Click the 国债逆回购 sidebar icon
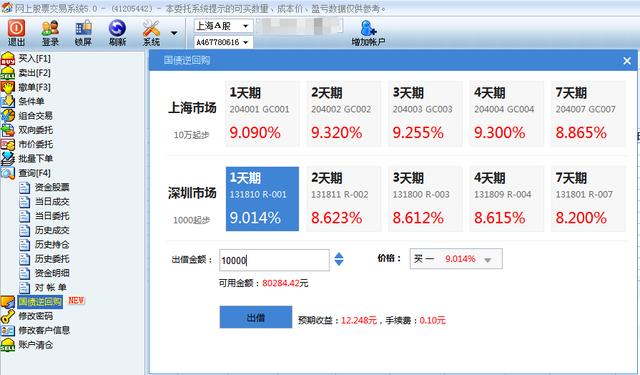Screen dimensions: 640x375 [8, 302]
